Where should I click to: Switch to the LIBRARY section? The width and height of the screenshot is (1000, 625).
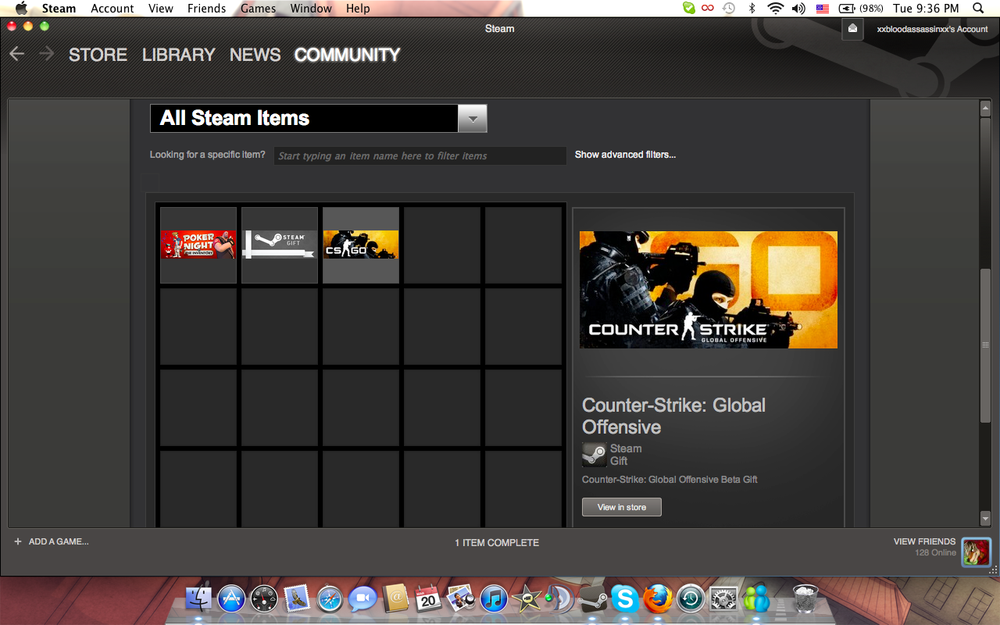click(x=179, y=55)
